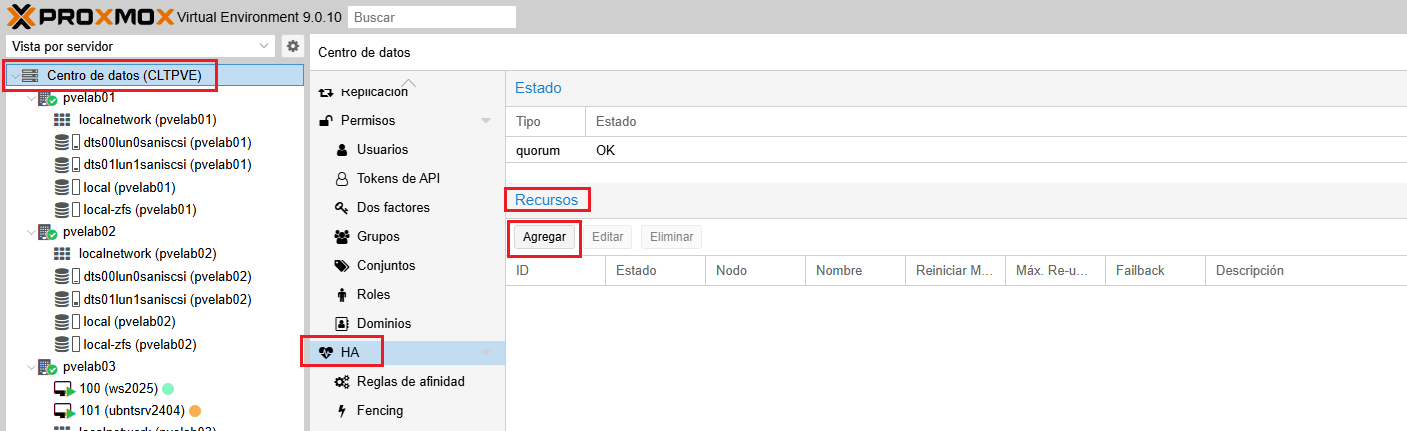
Task: Click the Usuarios person icon
Action: [340, 150]
